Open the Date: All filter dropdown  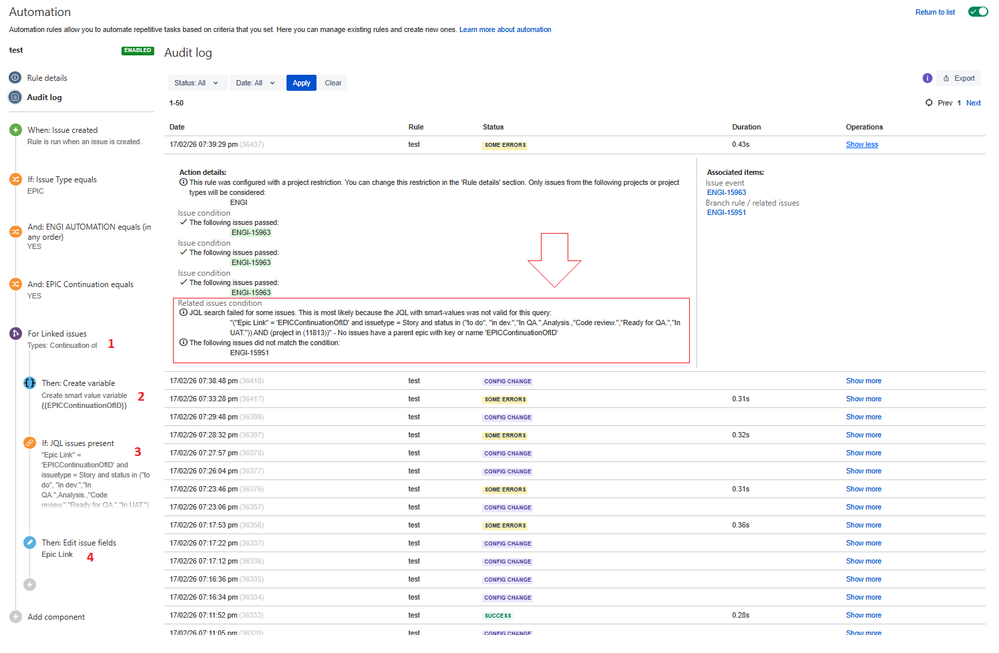256,83
